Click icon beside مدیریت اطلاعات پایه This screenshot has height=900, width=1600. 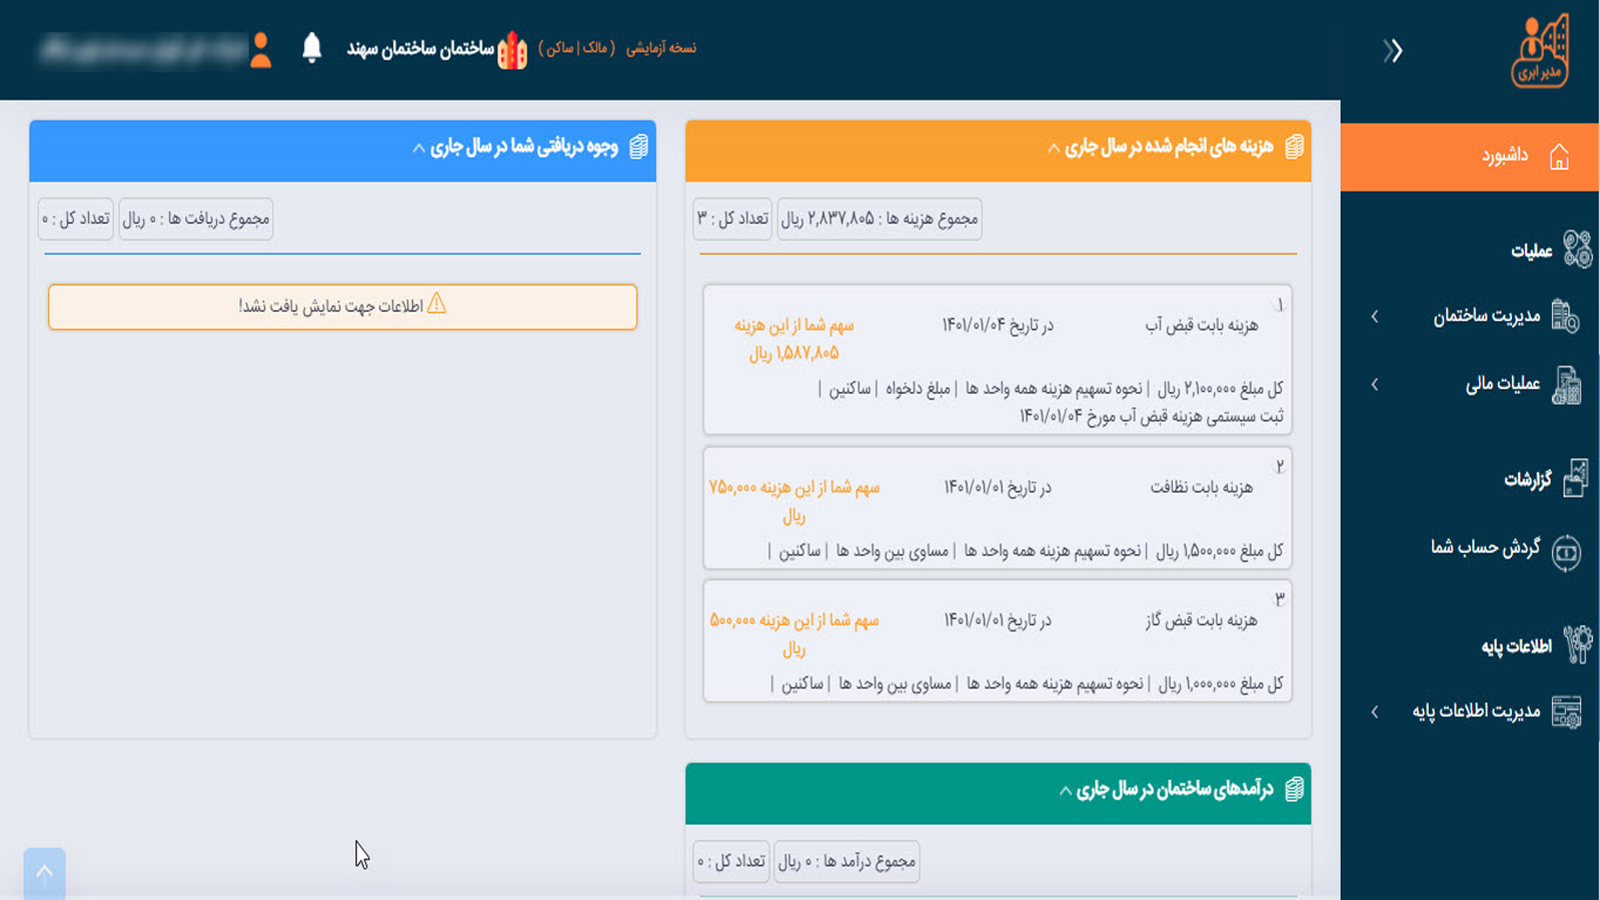point(1566,712)
